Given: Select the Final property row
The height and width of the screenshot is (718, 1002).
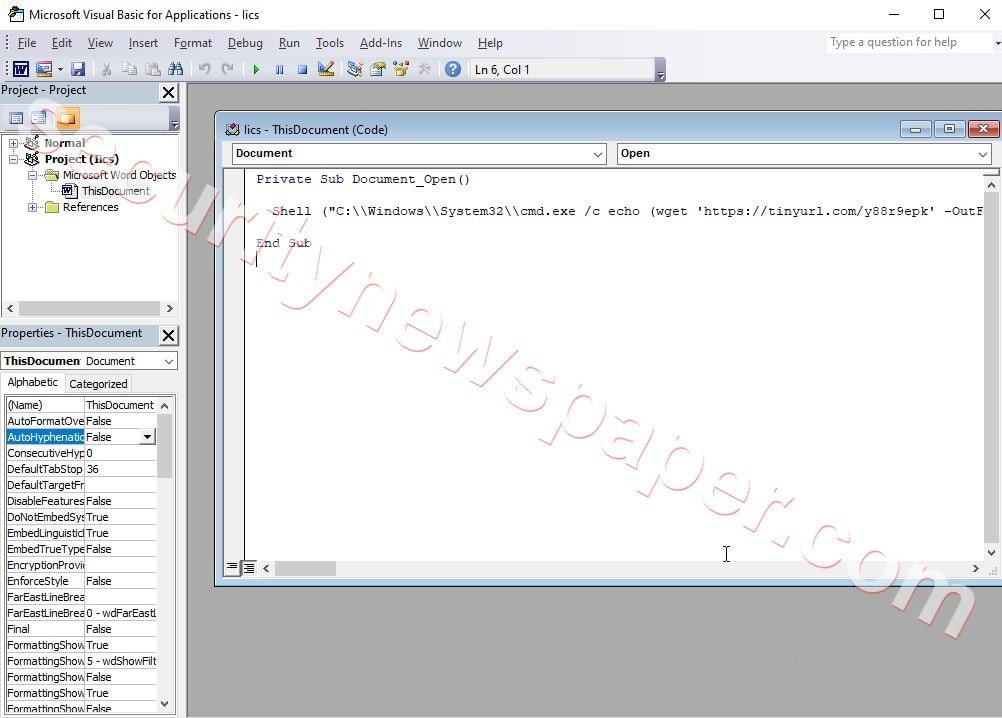Looking at the screenshot, I should (x=81, y=629).
